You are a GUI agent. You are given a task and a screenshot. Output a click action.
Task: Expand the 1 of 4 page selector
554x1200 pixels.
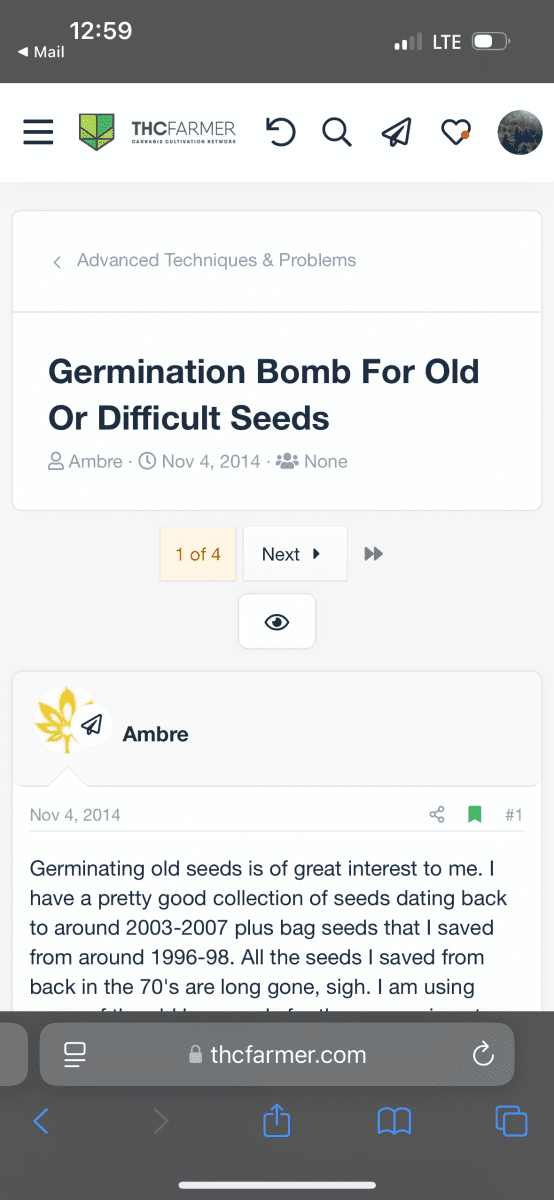(x=198, y=554)
